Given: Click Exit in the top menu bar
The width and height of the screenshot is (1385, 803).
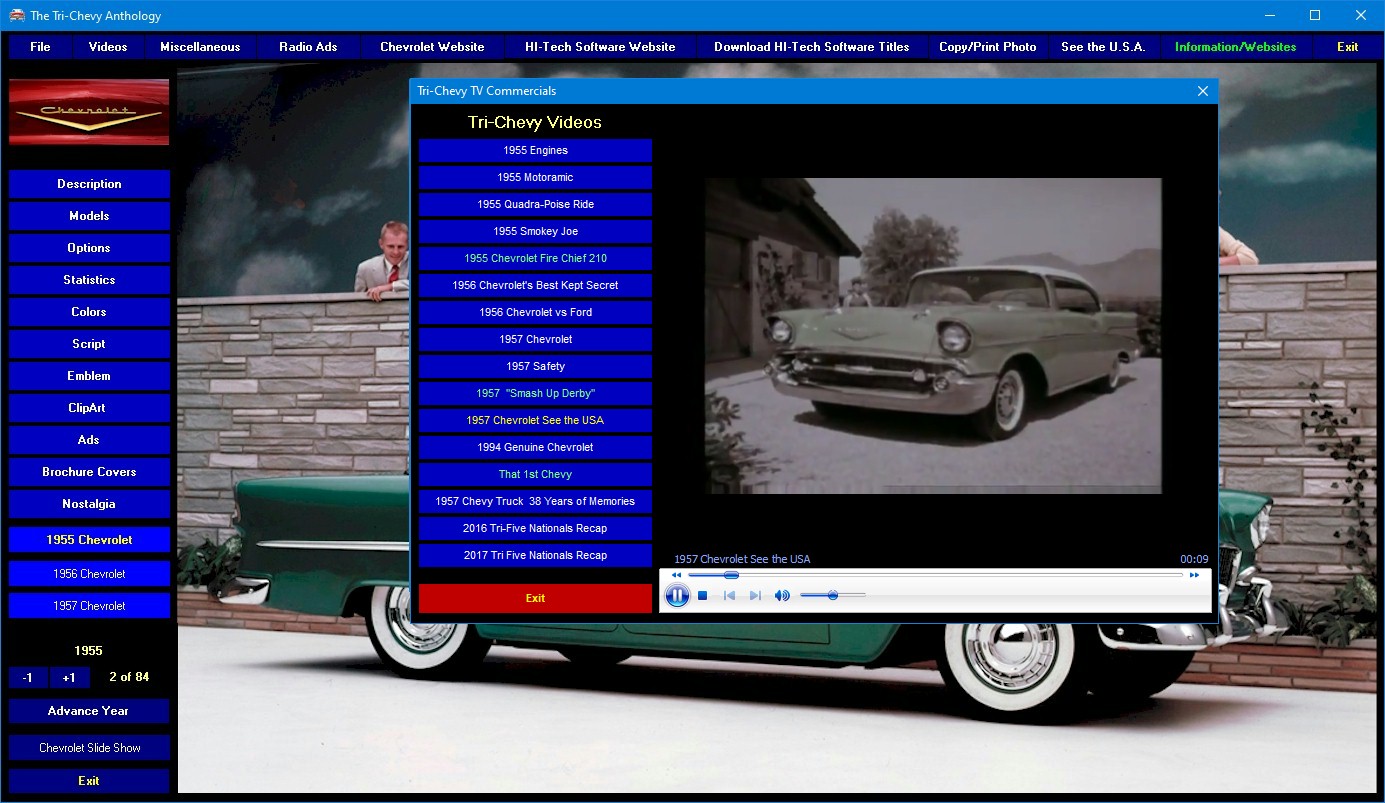Looking at the screenshot, I should (x=1348, y=47).
